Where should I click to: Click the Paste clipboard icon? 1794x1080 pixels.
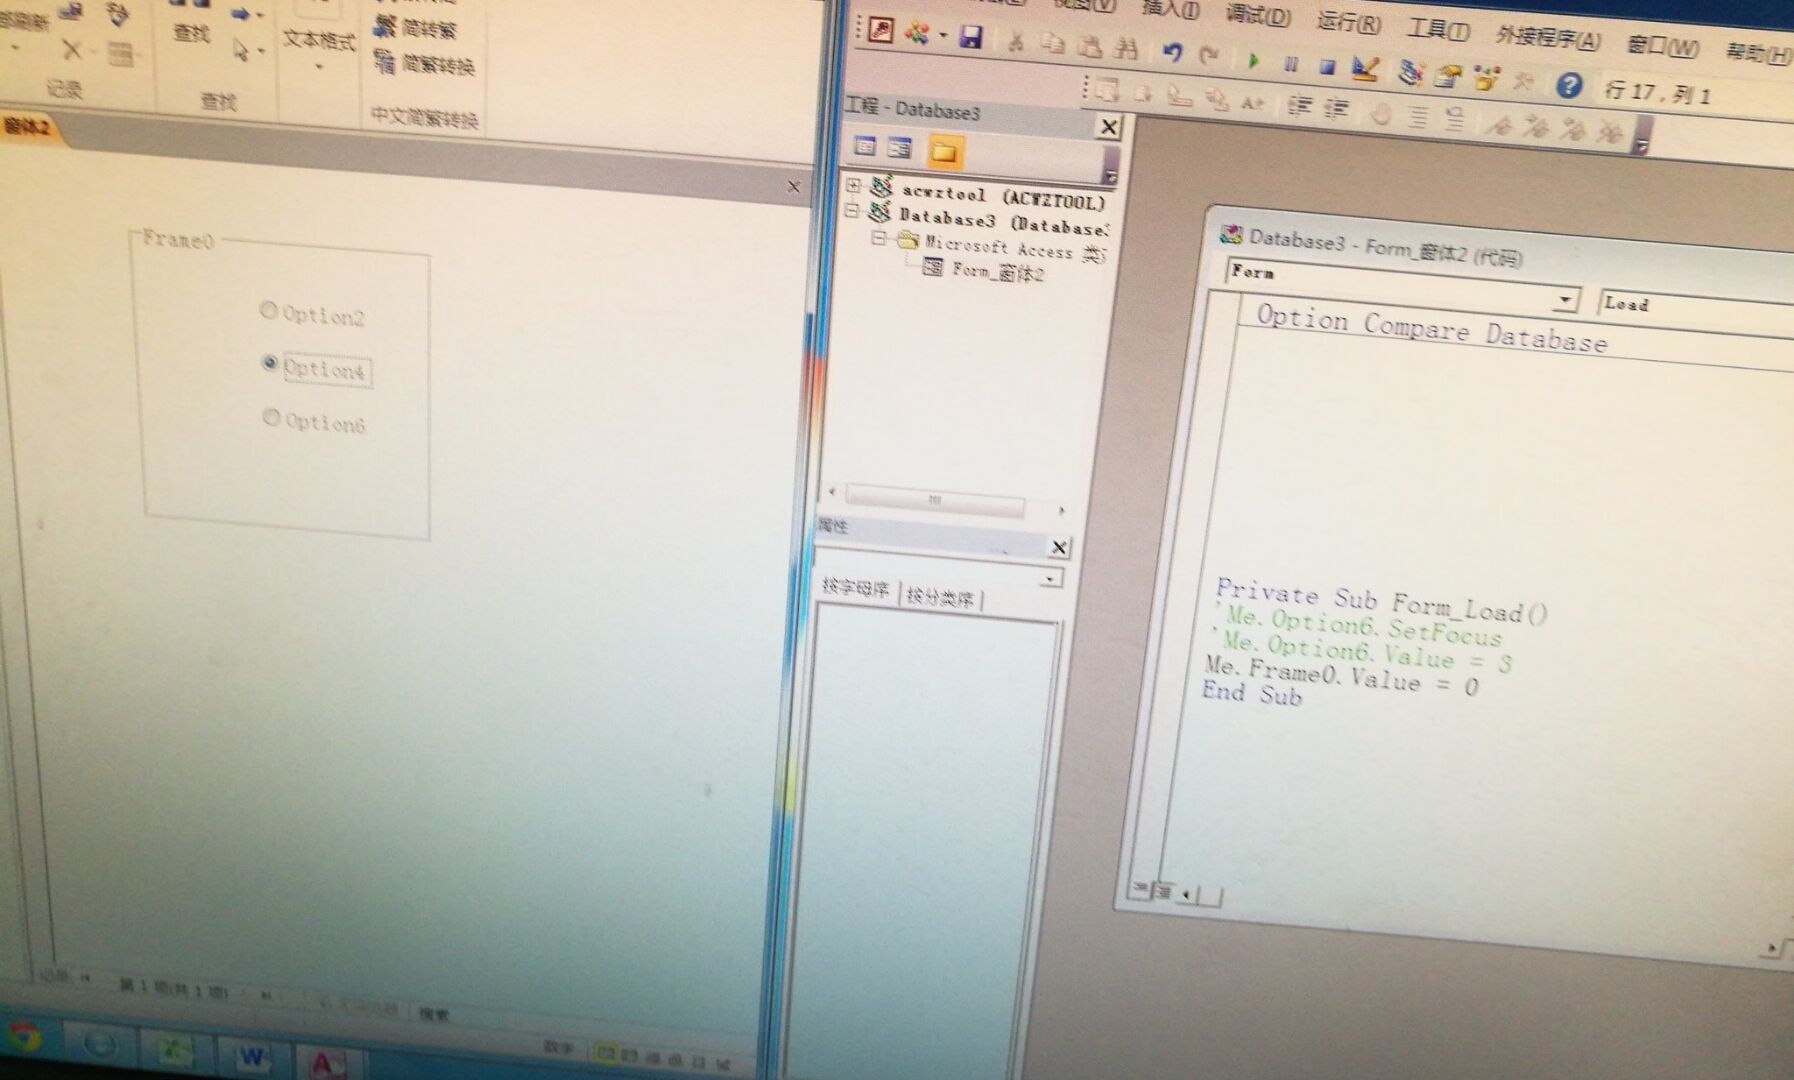[1090, 46]
